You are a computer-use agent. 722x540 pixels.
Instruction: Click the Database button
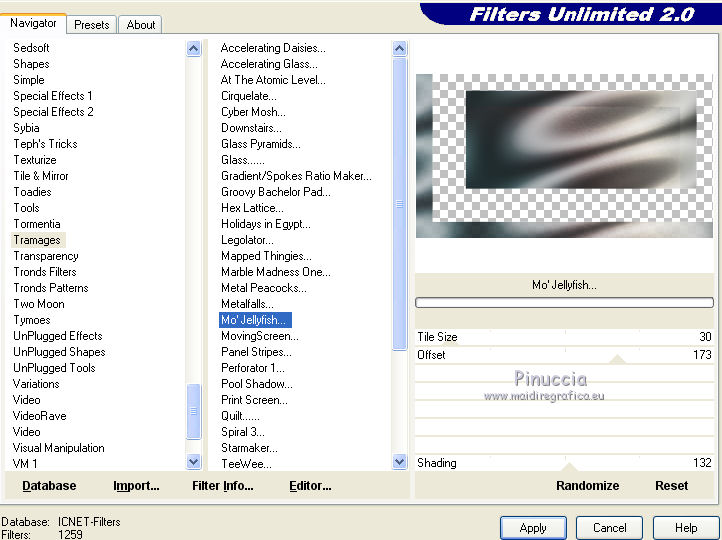point(49,486)
